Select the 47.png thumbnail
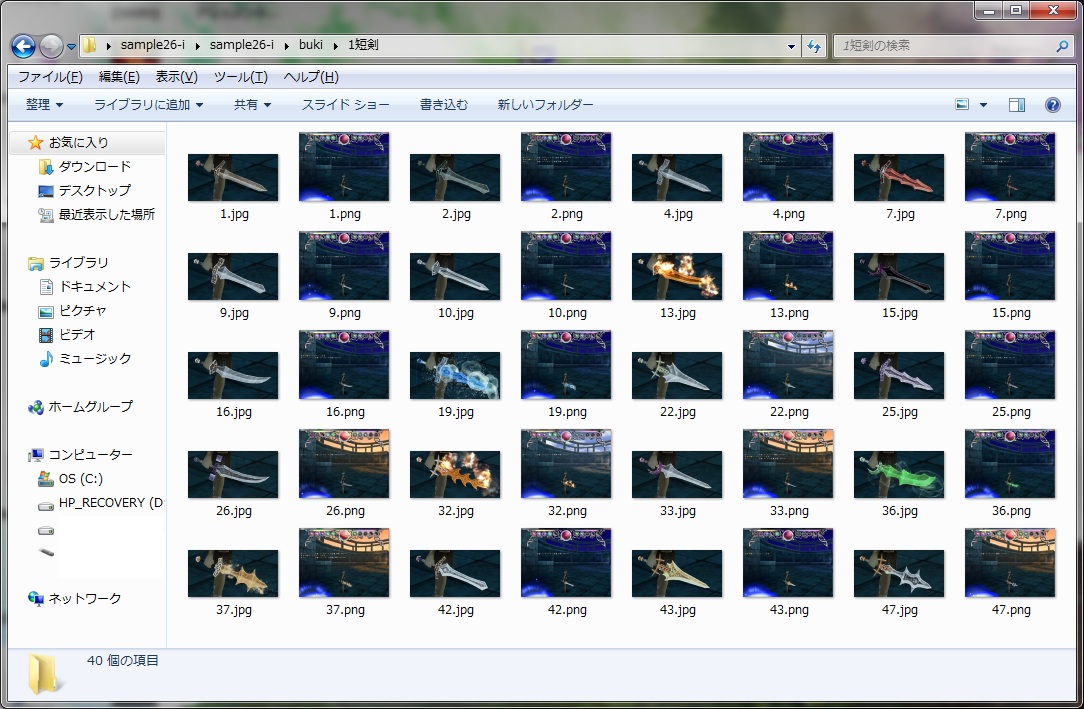The height and width of the screenshot is (709, 1084). coord(1010,563)
